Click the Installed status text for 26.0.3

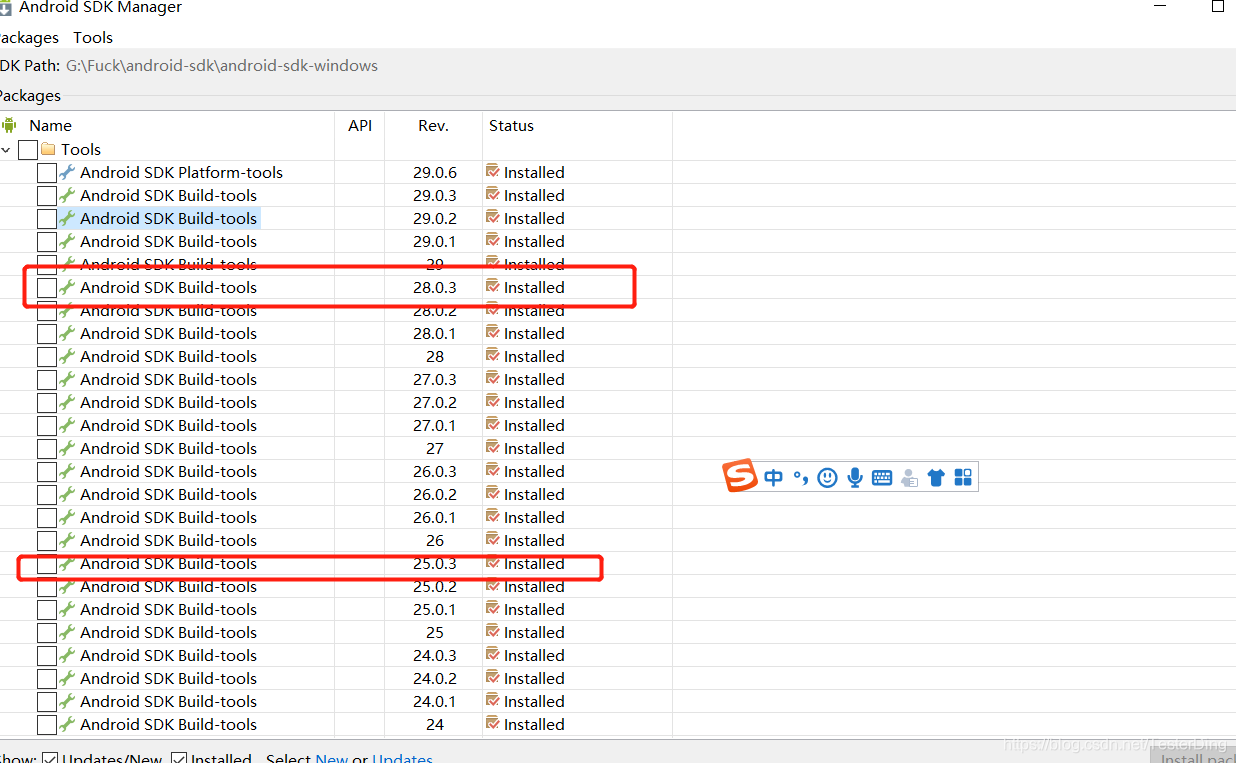(x=534, y=471)
